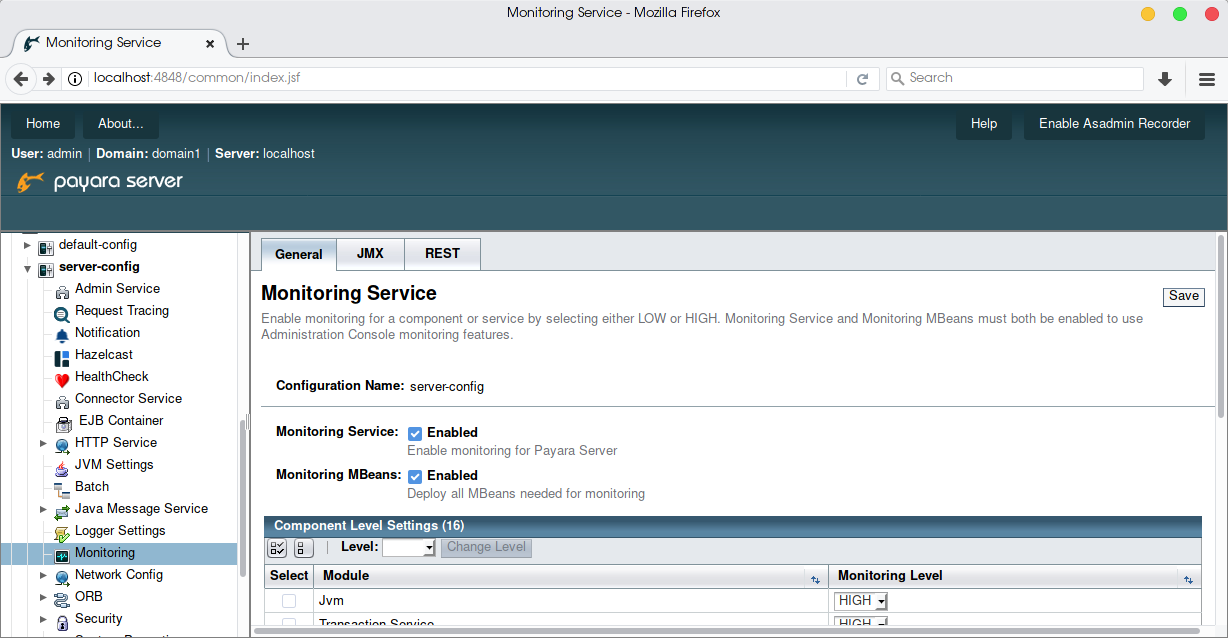Collapse the server-config tree node
The height and width of the screenshot is (638, 1228).
(27, 268)
